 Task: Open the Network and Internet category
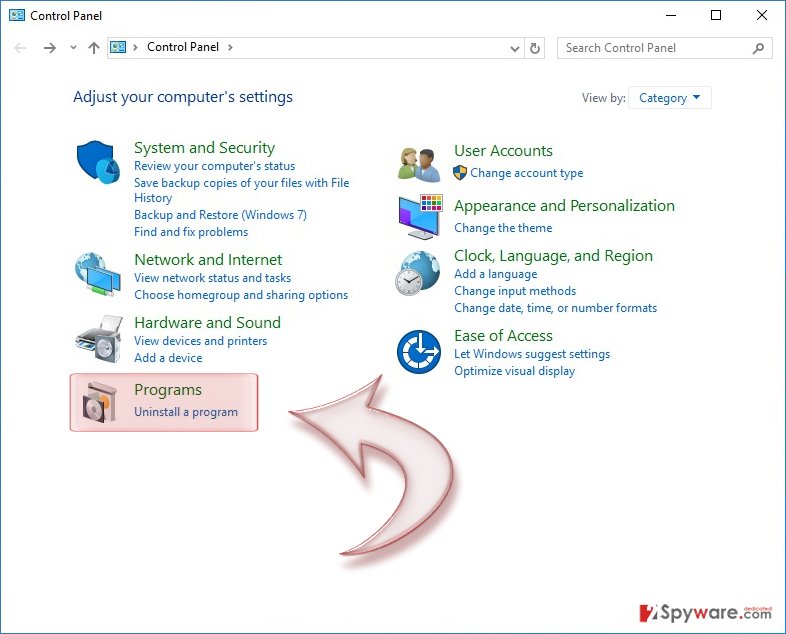pyautogui.click(x=208, y=260)
